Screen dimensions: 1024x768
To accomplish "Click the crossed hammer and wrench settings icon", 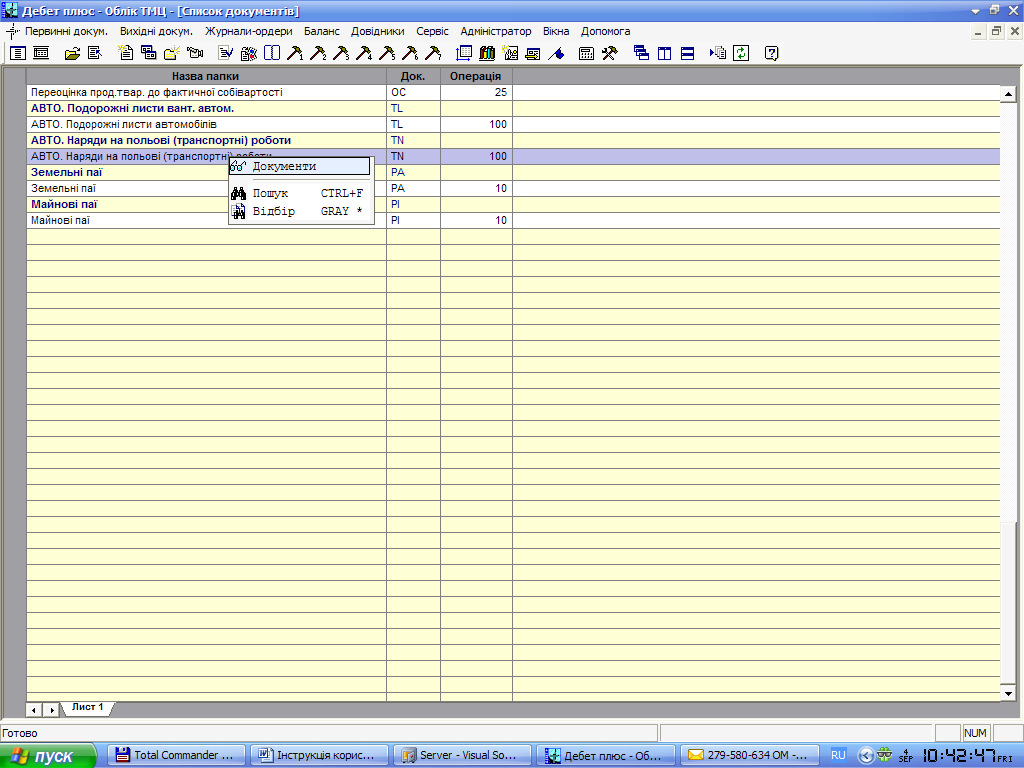I will click(x=609, y=54).
